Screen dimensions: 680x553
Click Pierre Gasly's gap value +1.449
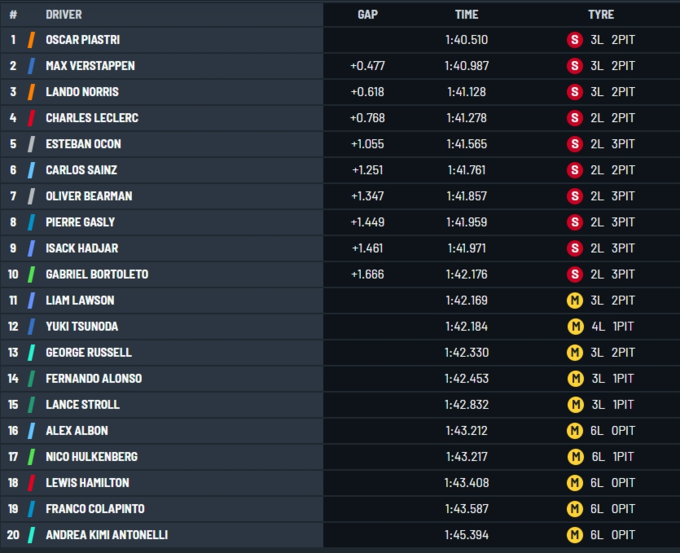367,222
